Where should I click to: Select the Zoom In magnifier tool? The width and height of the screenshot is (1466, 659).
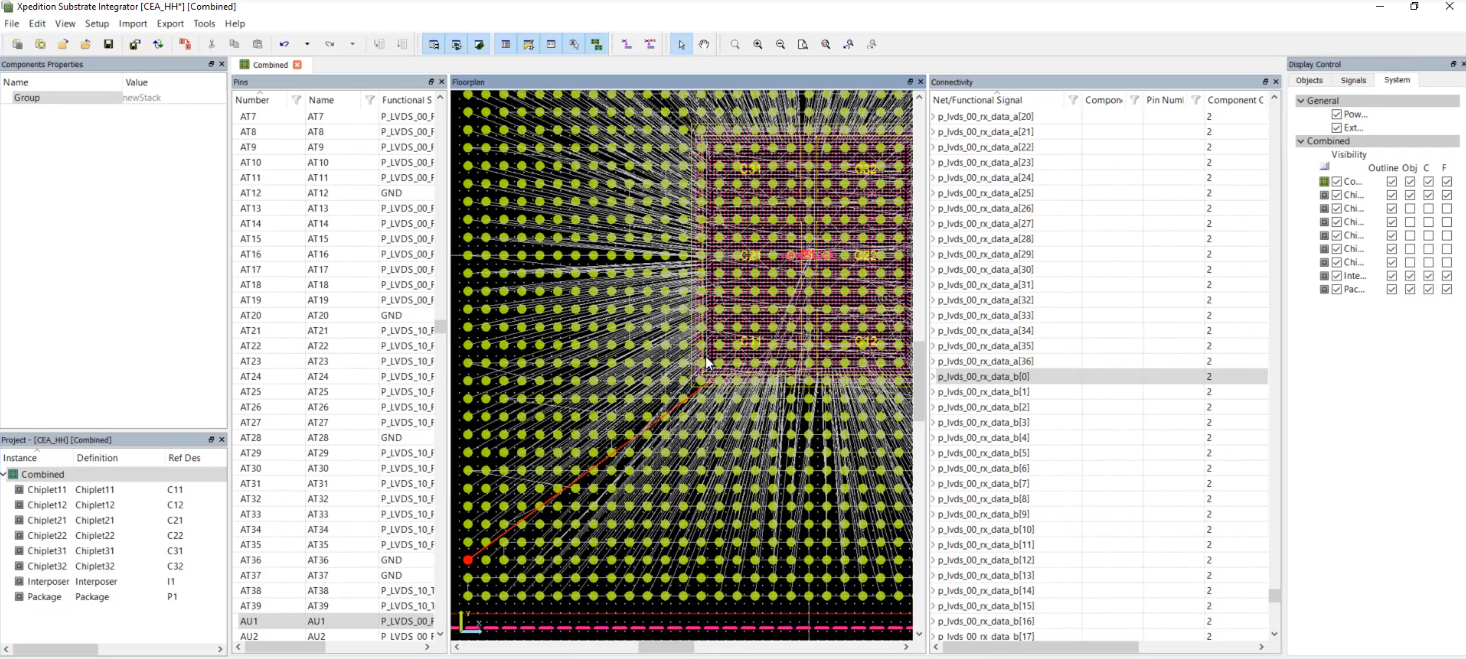757,44
